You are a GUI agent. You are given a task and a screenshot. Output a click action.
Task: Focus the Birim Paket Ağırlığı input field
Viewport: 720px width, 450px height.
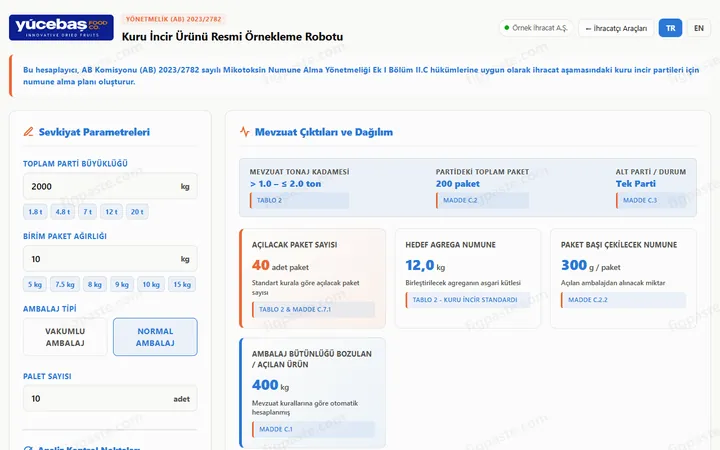point(110,259)
